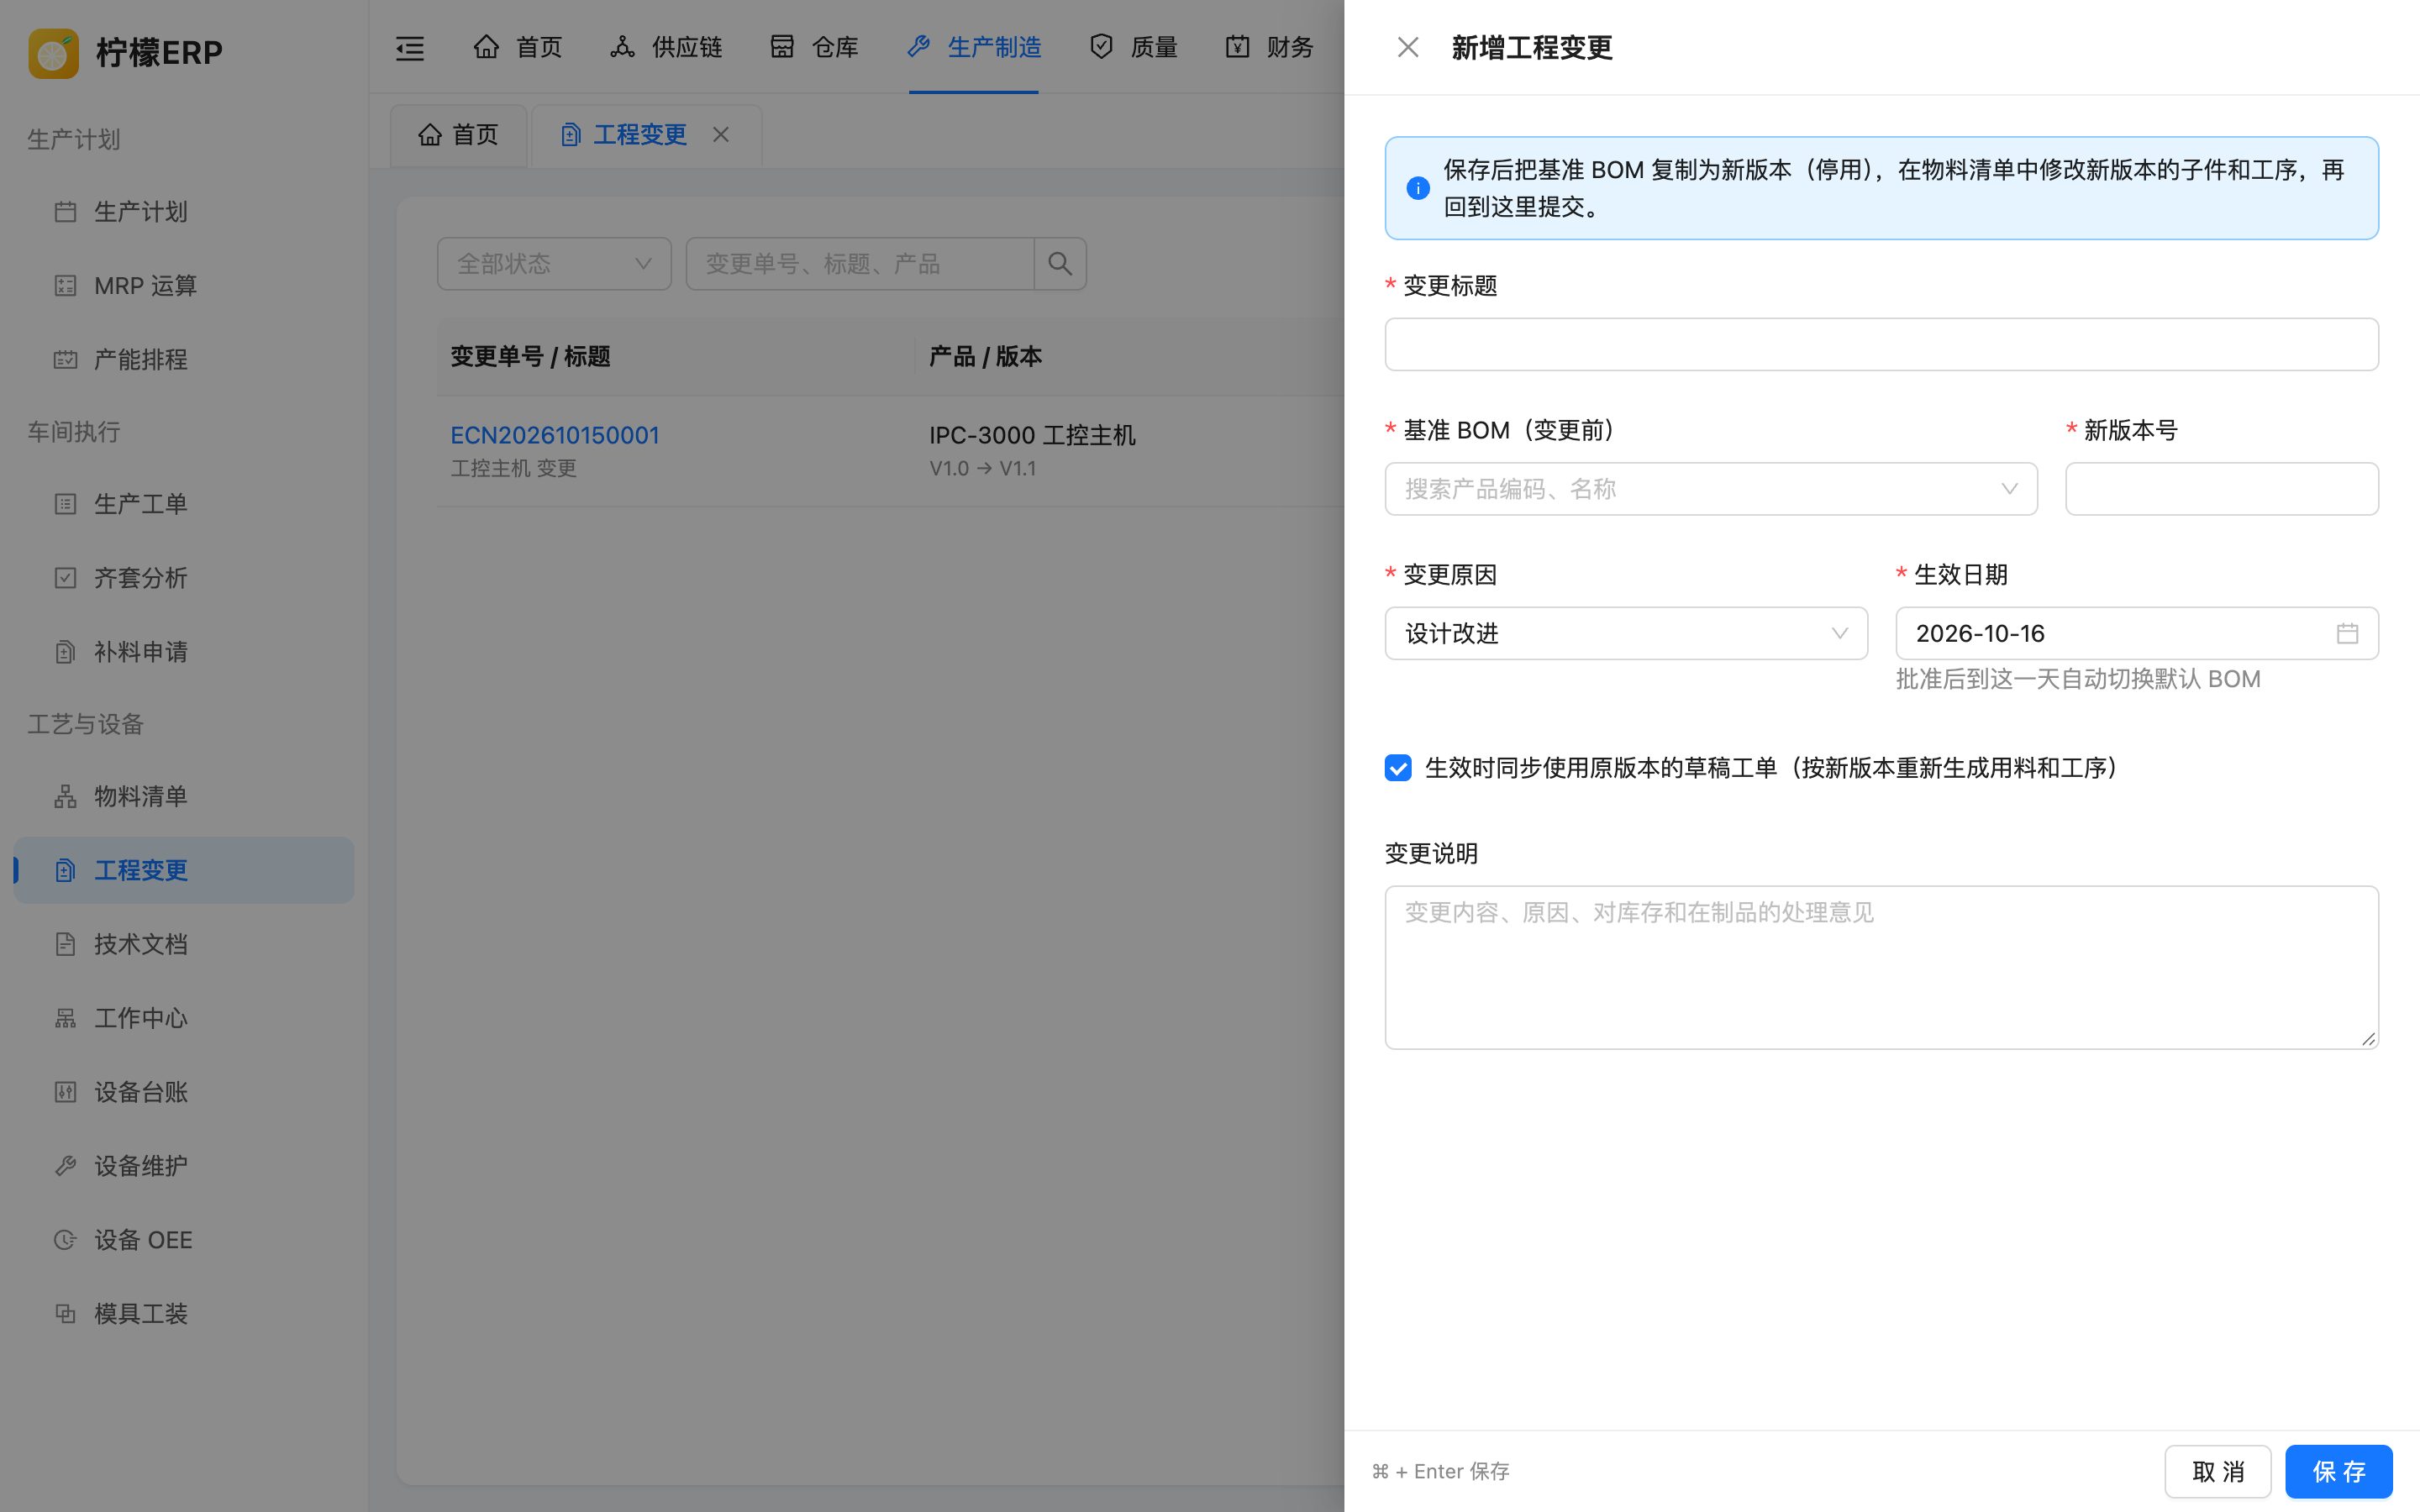Focus the 变更标题 input field
Image resolution: width=2420 pixels, height=1512 pixels.
1881,344
